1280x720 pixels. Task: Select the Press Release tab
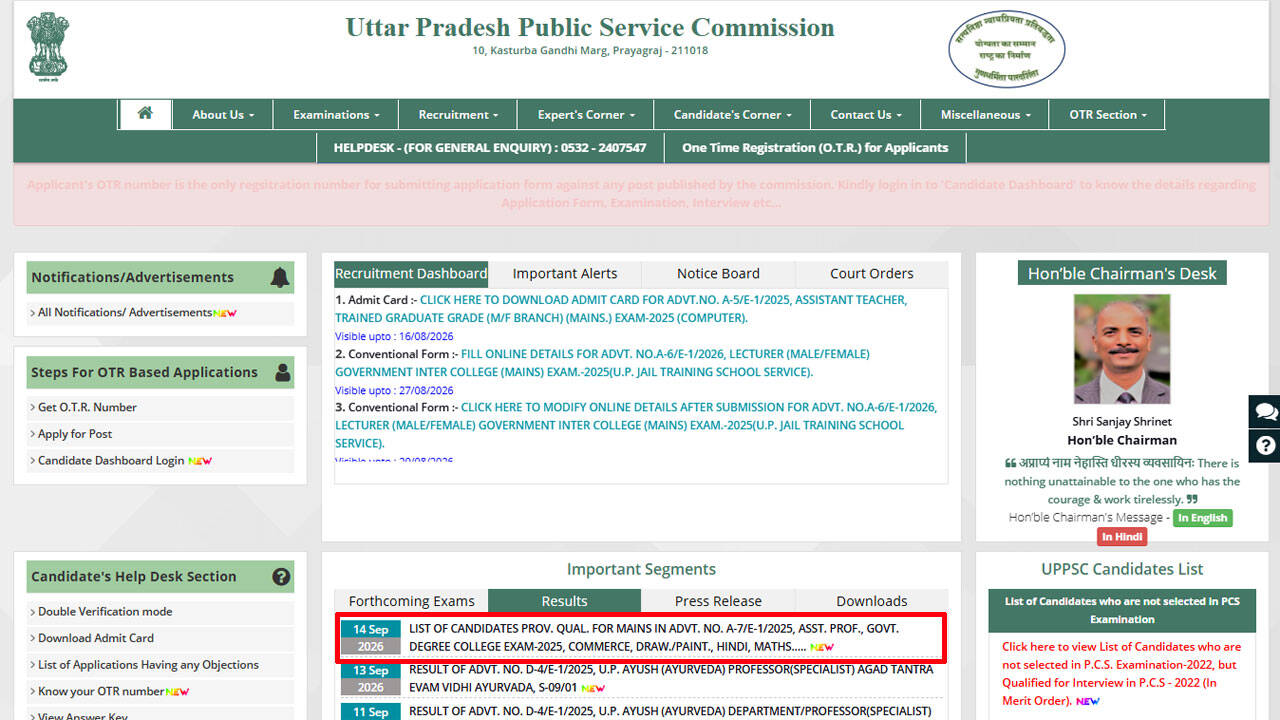coord(718,601)
